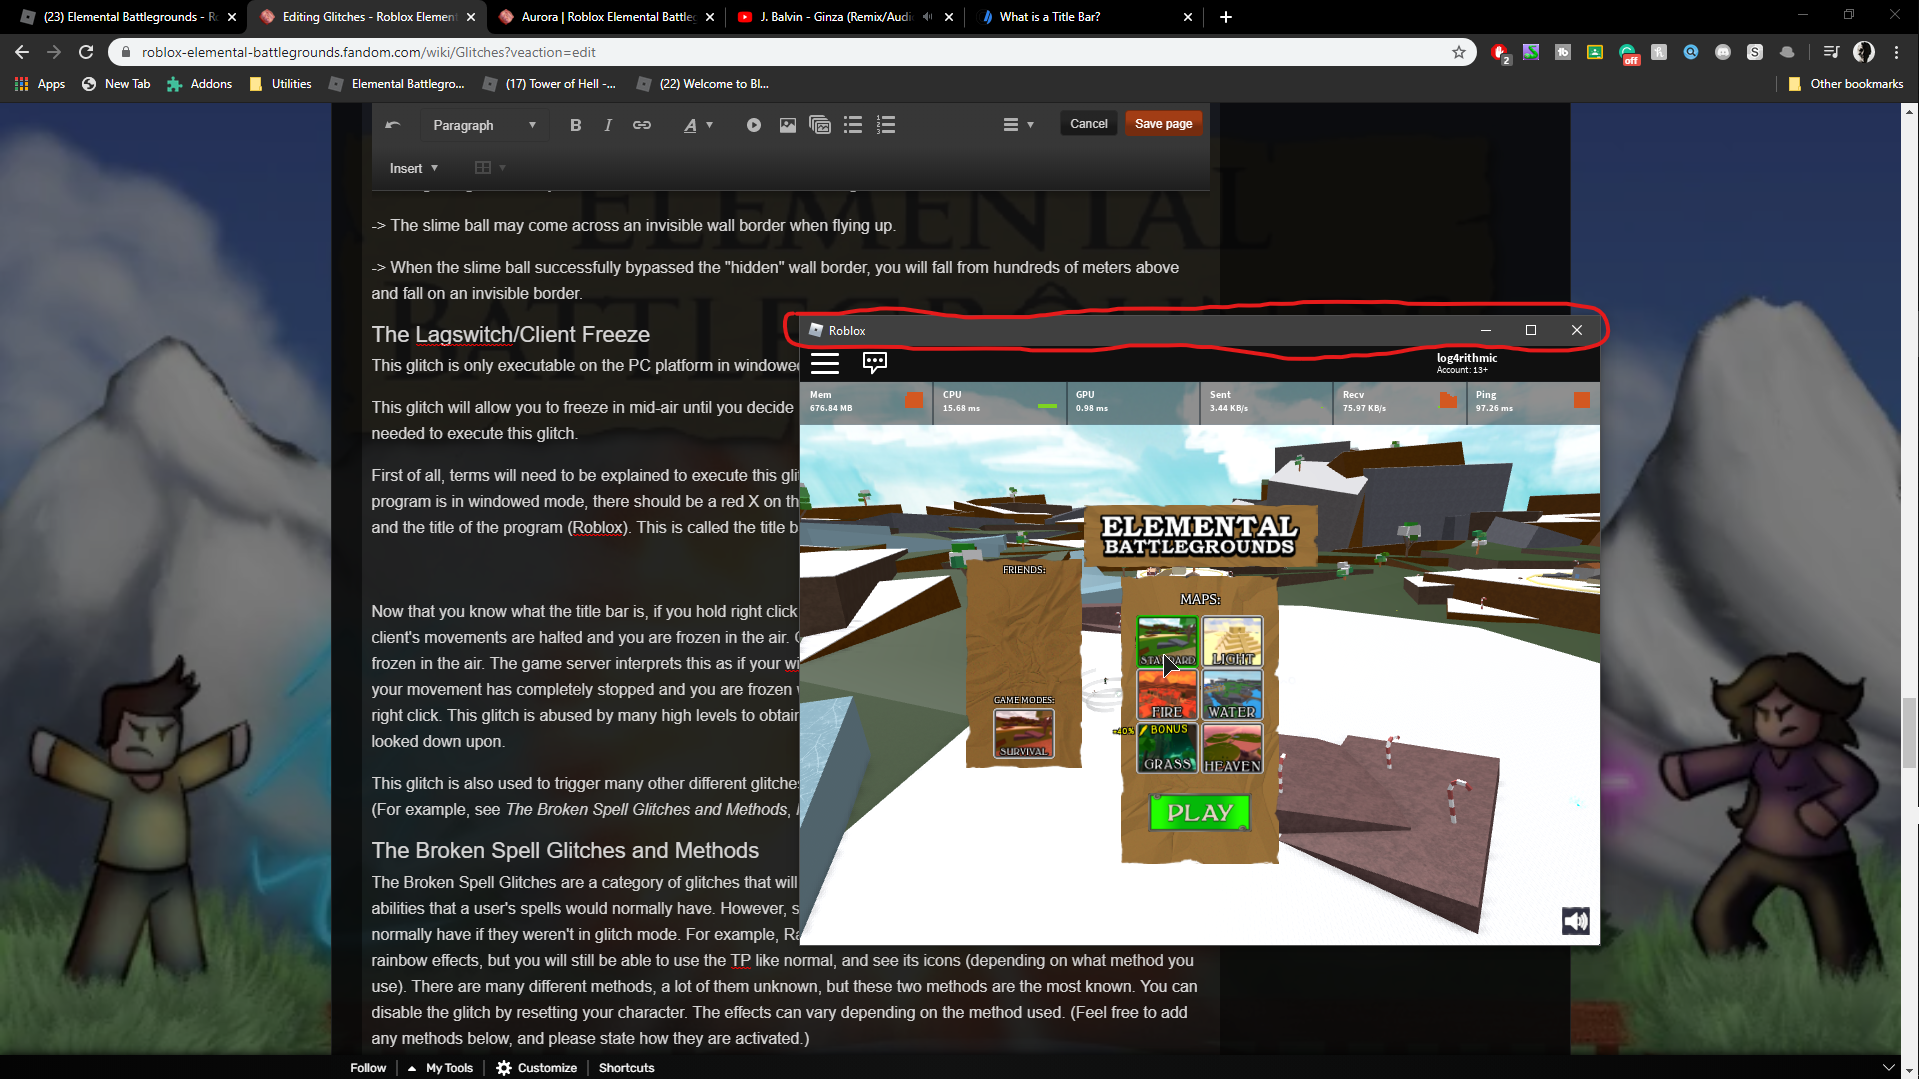This screenshot has width=1919, height=1079.
Task: Apply italic formatting in the wiki editor
Action: pyautogui.click(x=608, y=125)
